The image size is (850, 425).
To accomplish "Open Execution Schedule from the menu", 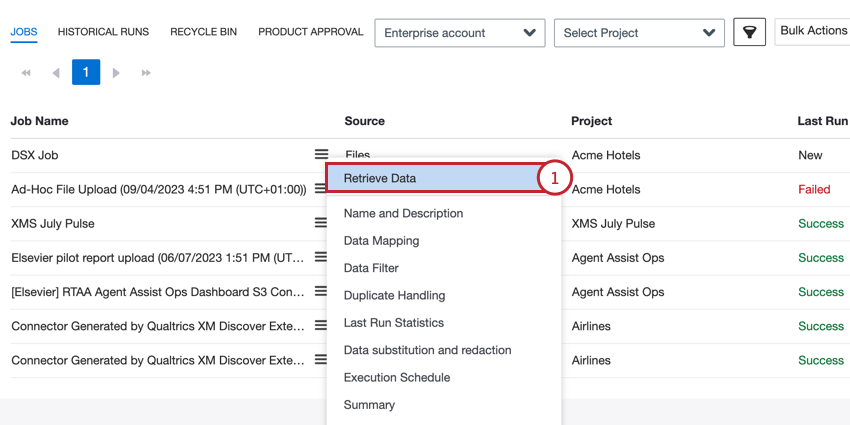I will (x=397, y=378).
